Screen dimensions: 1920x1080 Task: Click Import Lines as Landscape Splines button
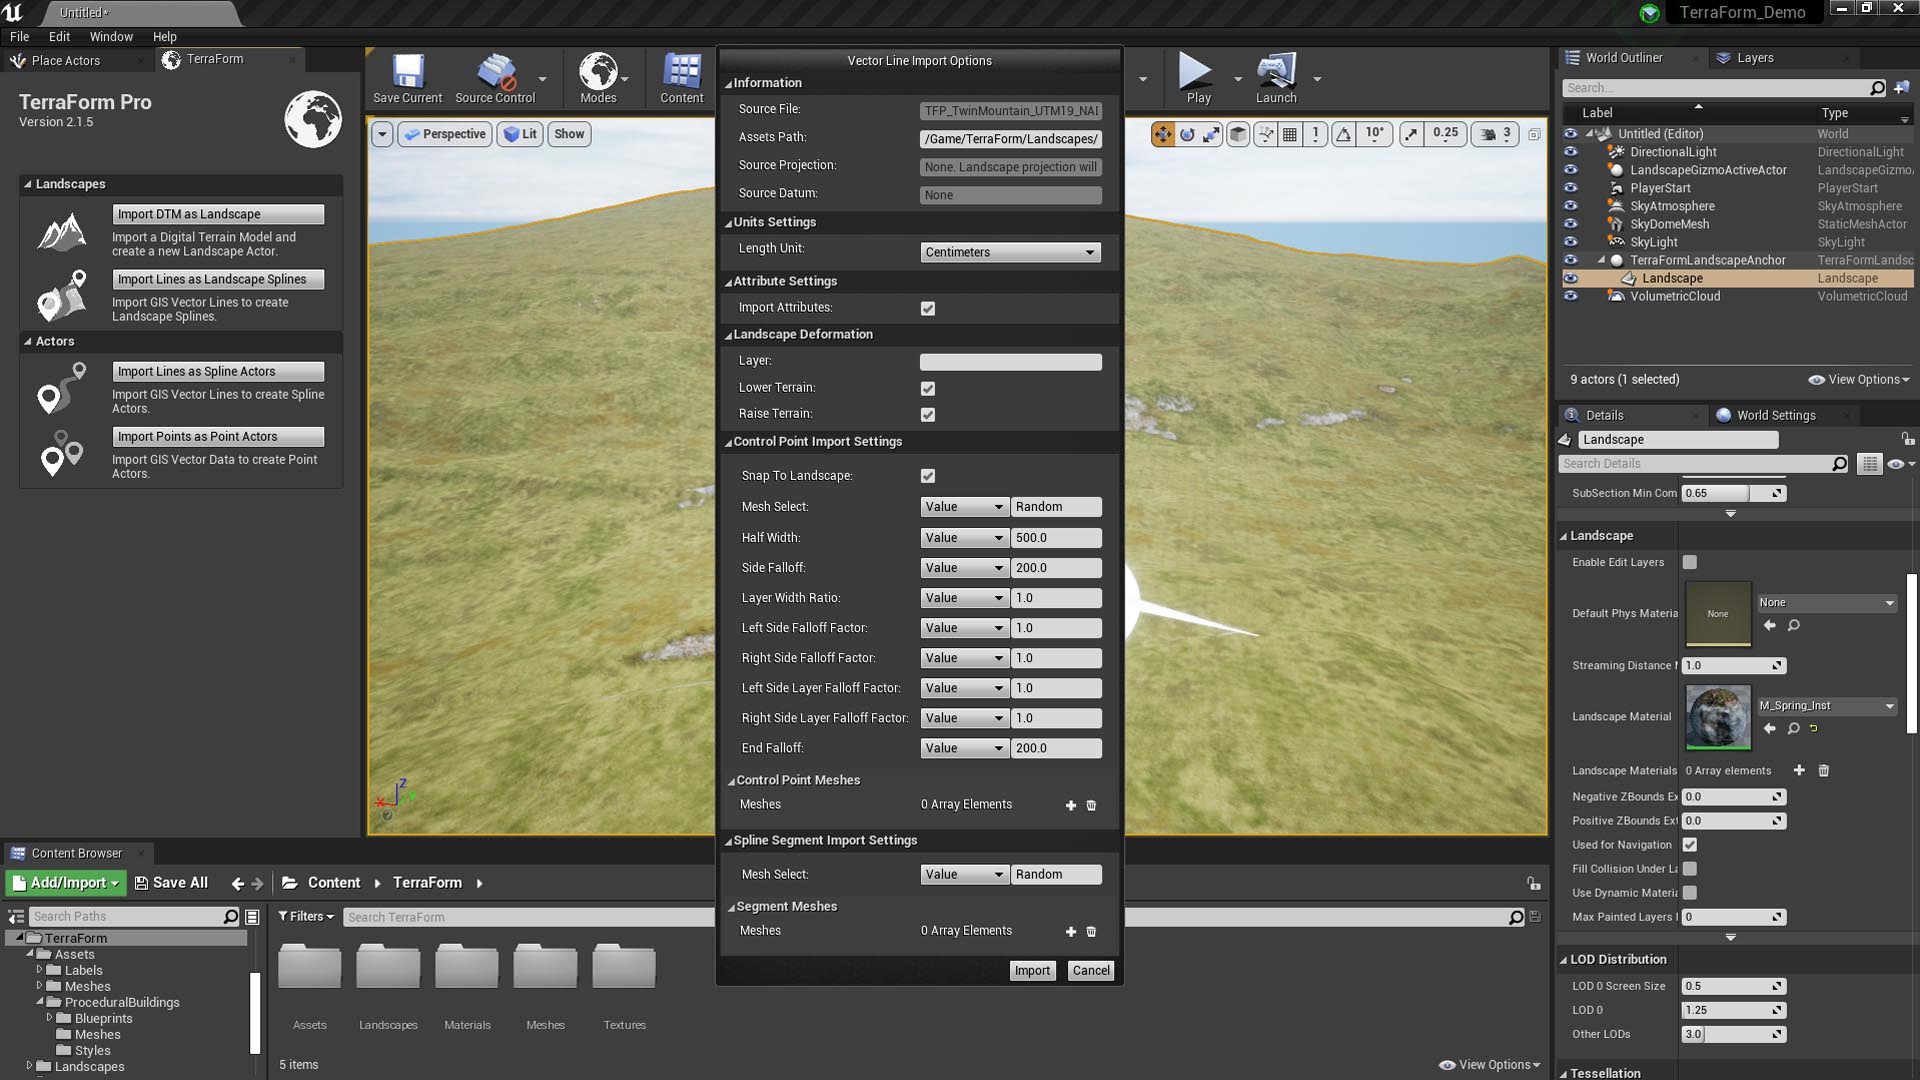click(x=218, y=279)
